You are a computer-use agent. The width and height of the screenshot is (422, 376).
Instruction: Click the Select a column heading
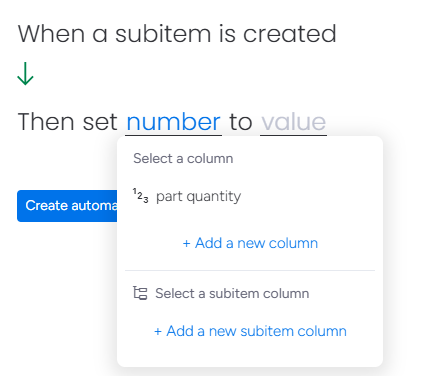click(183, 158)
